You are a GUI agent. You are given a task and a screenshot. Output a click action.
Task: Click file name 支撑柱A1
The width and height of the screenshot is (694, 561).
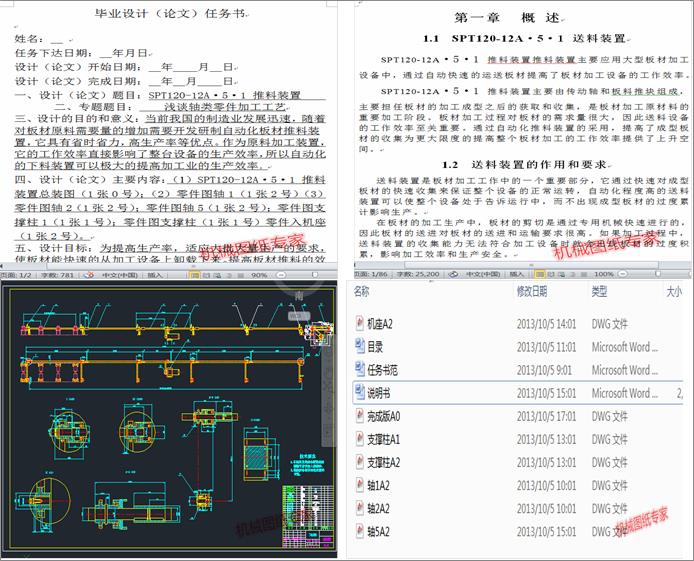tap(383, 439)
